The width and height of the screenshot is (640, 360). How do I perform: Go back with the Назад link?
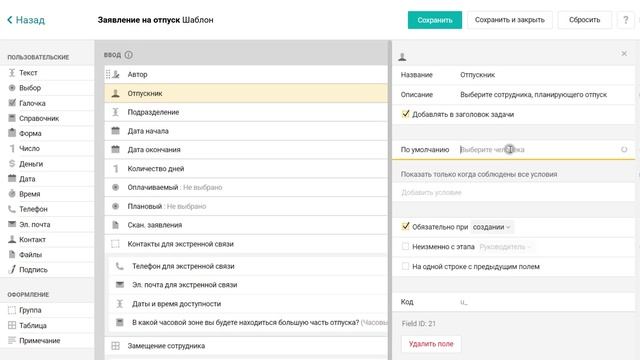coord(27,20)
